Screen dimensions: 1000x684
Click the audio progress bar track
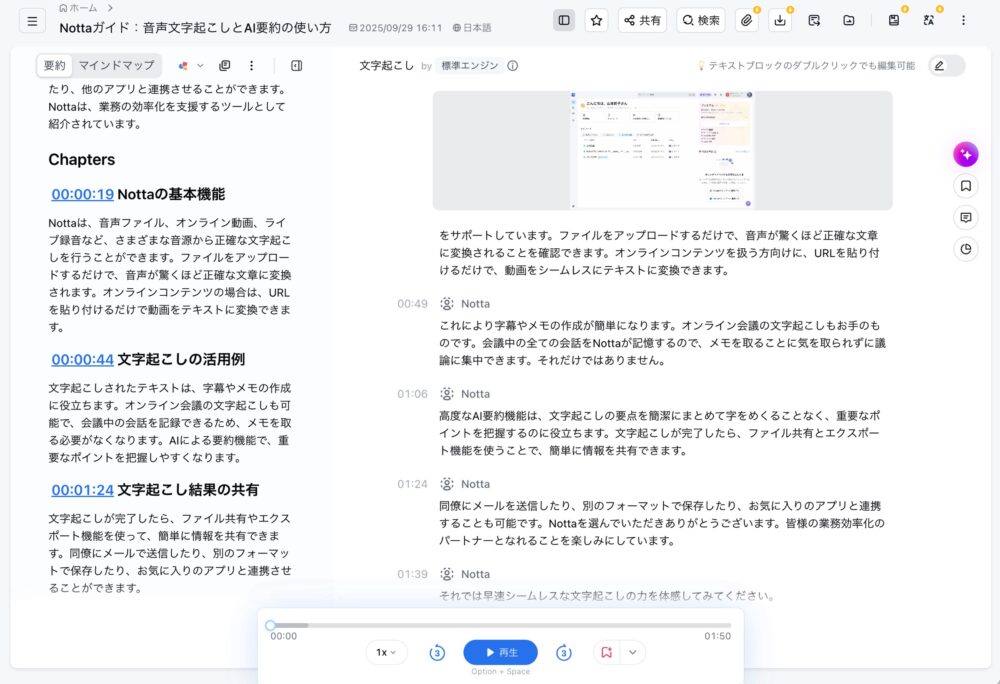coord(500,625)
